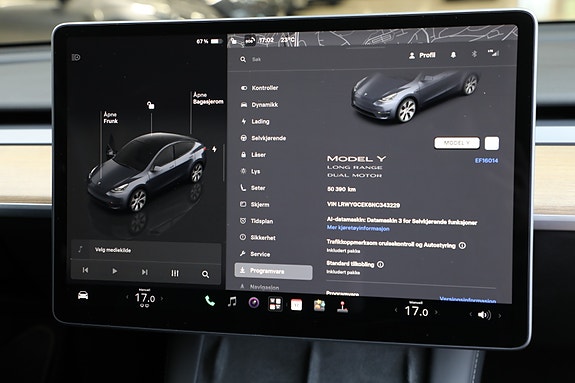575x383 pixels.
Task: Show info for Trafikkoppmerksom cruisekontroll og Autostyring
Action: [462, 245]
